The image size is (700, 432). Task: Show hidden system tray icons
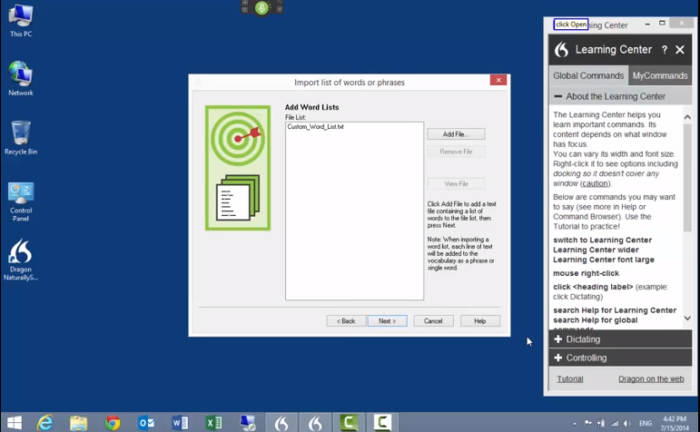[x=575, y=423]
